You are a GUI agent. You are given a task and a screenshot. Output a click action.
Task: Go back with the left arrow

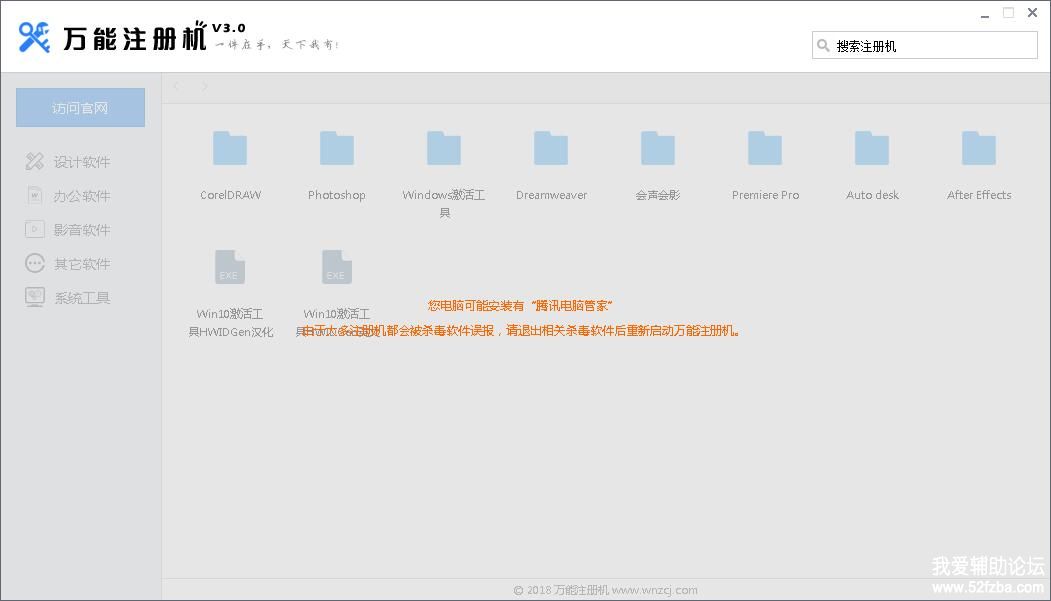tap(176, 86)
